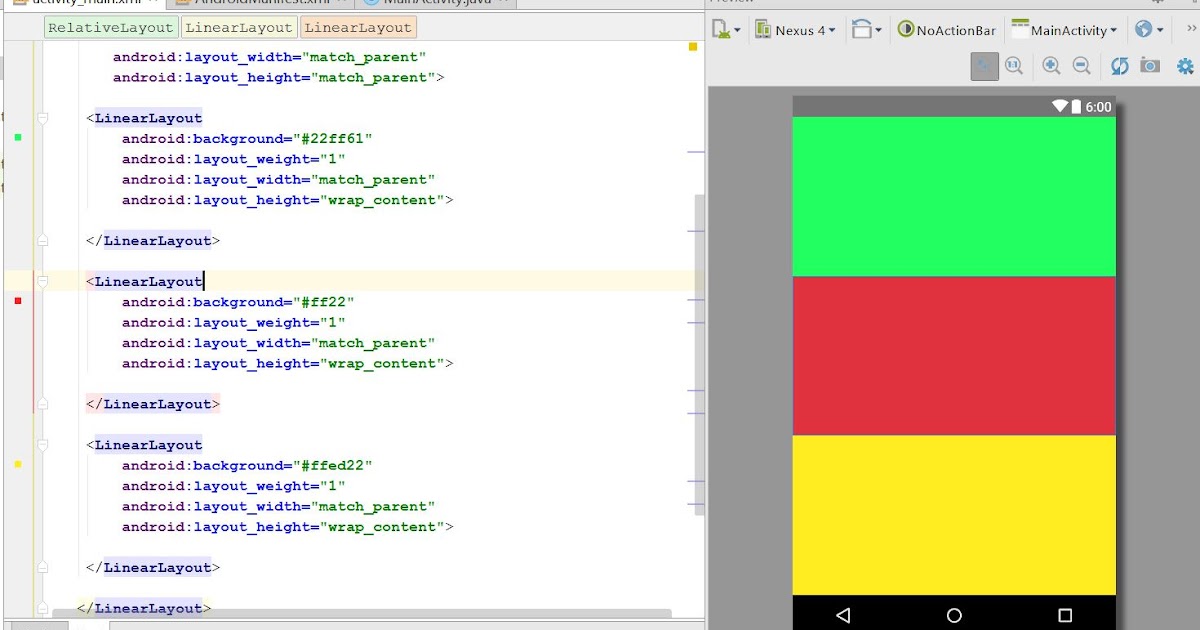Open preview settings gear

coord(1185,67)
